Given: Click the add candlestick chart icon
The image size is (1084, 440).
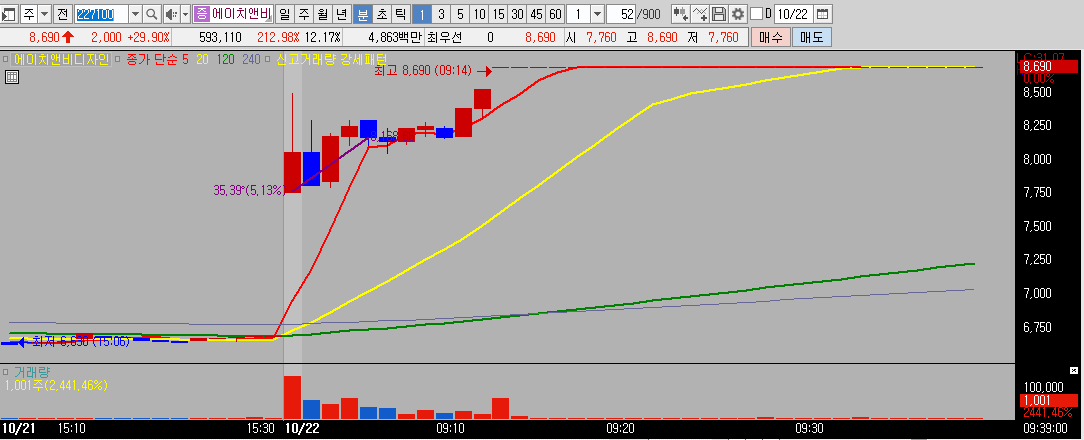Looking at the screenshot, I should pyautogui.click(x=680, y=13).
